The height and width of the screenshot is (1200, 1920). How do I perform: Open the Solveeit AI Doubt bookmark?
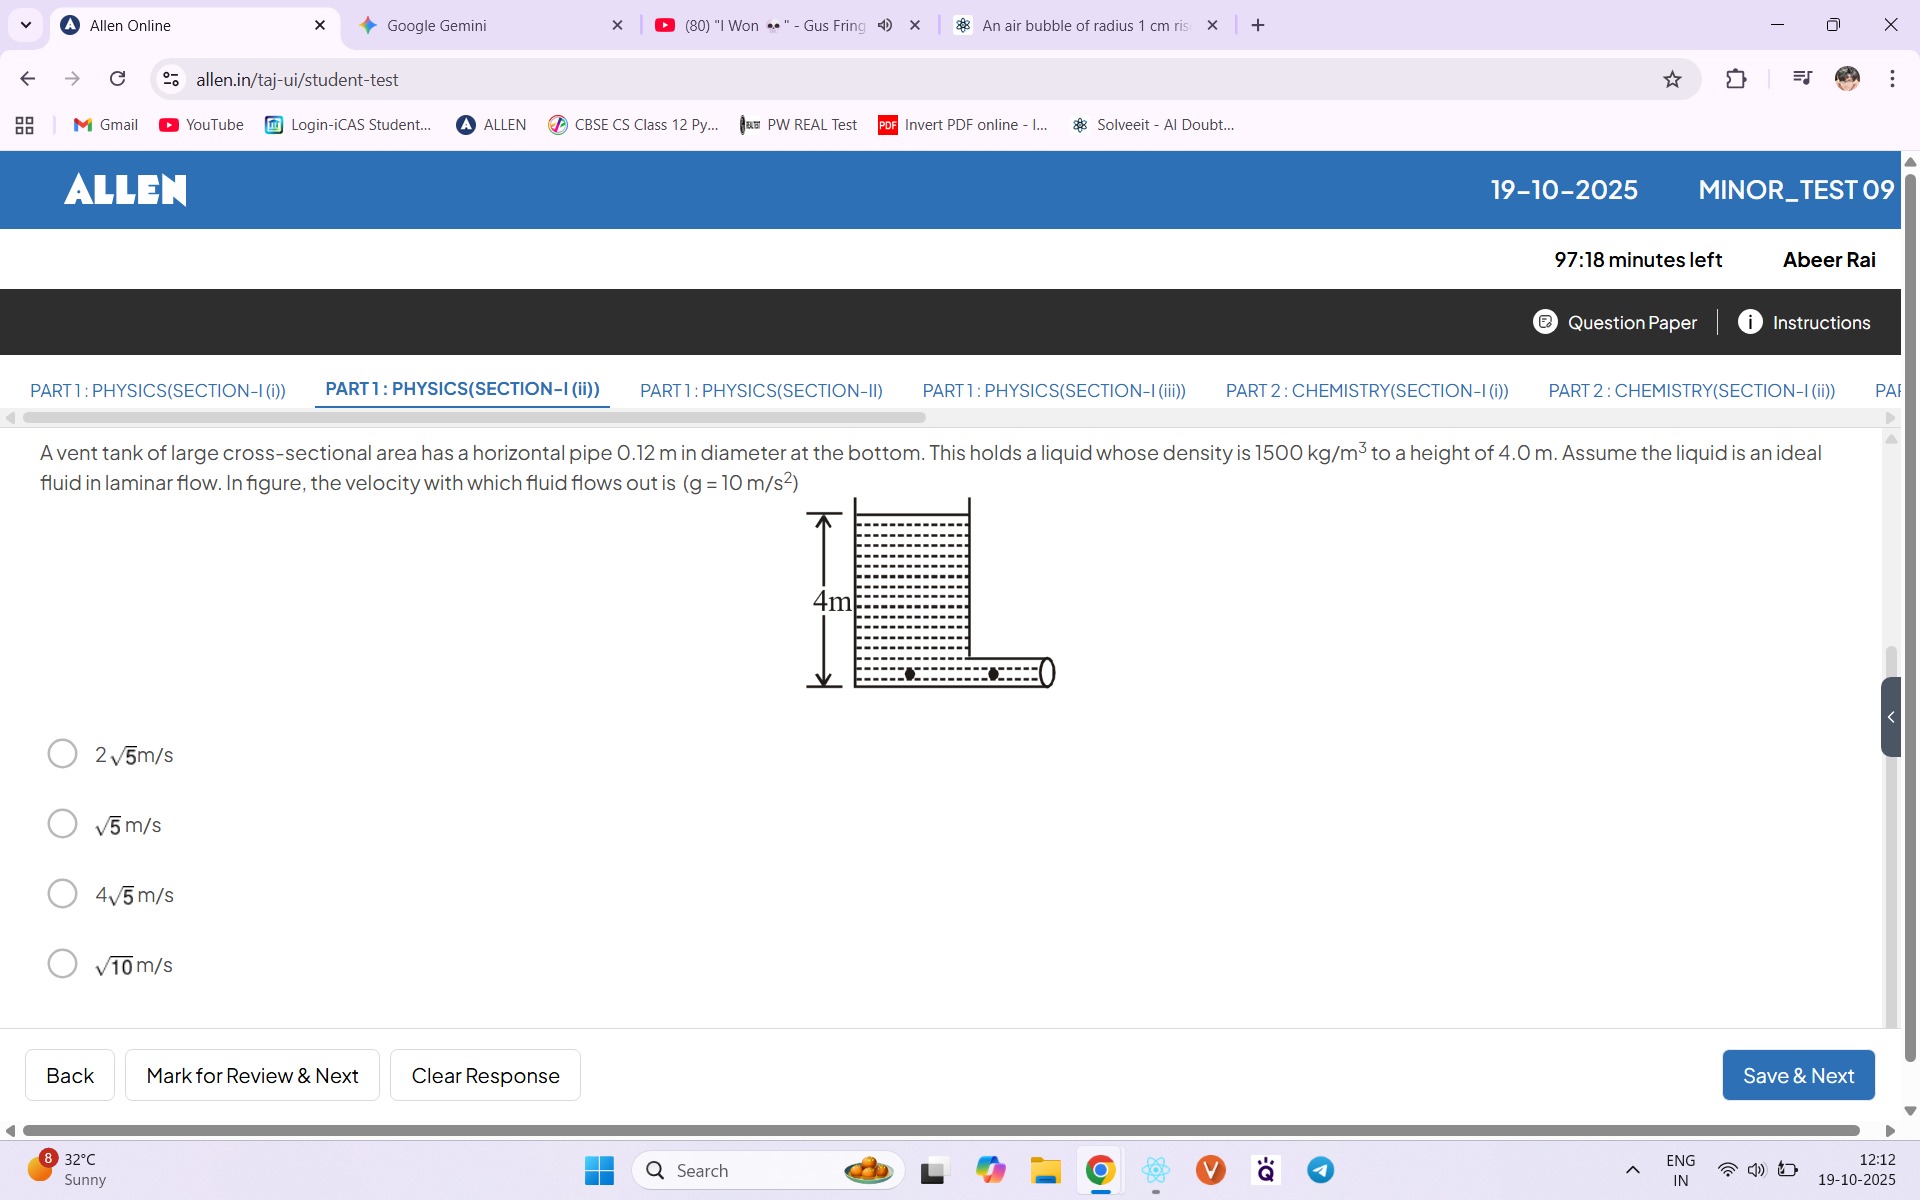pyautogui.click(x=1152, y=124)
